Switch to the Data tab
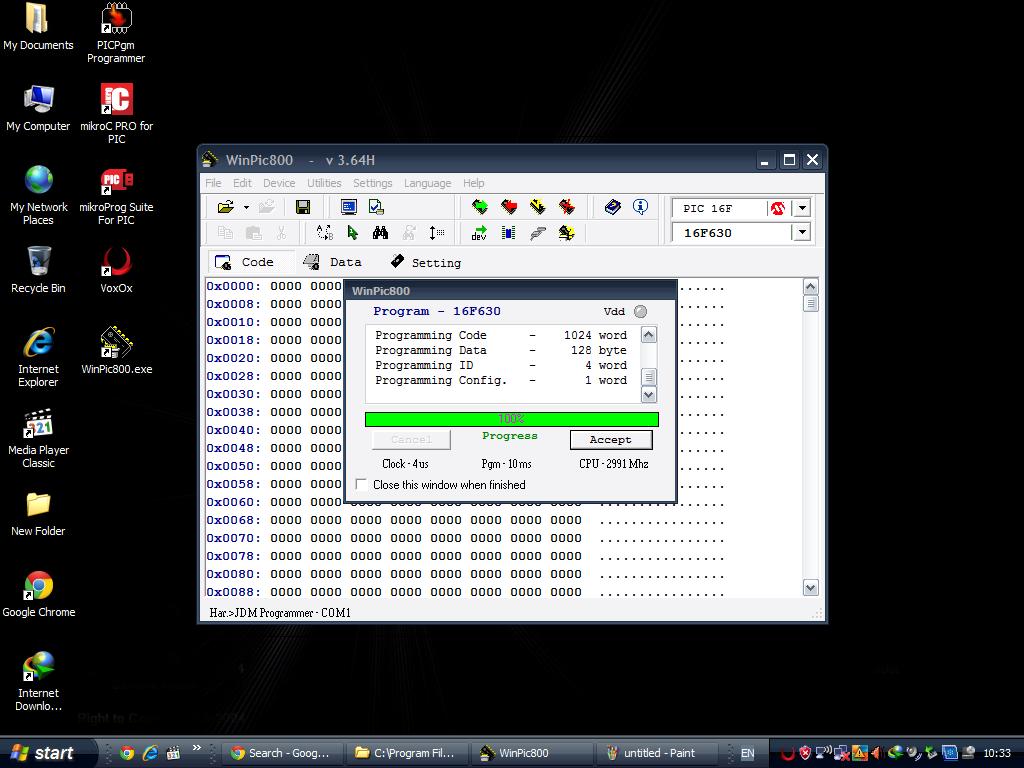The width and height of the screenshot is (1024, 768). [333, 262]
